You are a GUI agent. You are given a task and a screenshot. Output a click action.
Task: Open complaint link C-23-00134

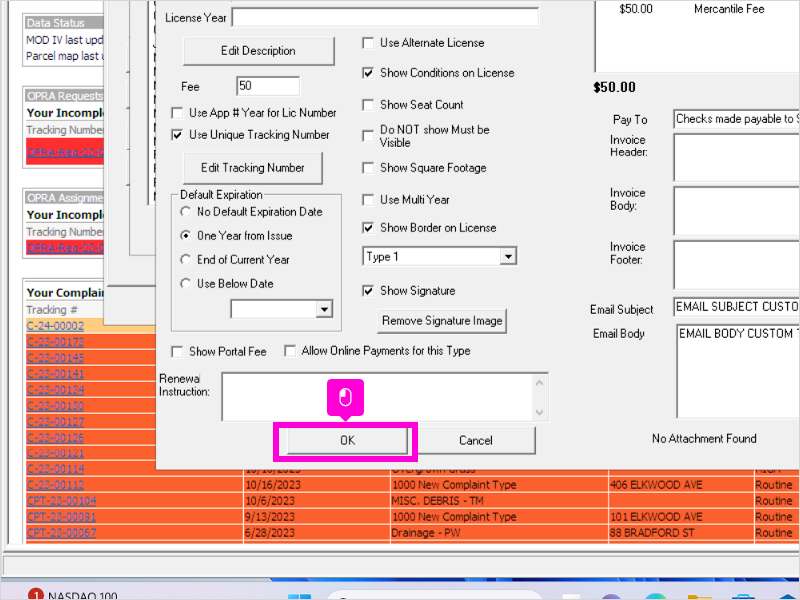pos(55,390)
